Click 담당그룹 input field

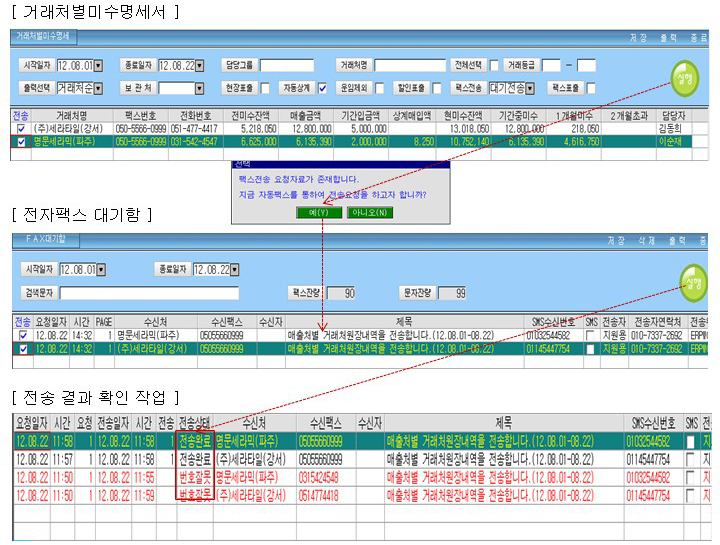point(287,66)
